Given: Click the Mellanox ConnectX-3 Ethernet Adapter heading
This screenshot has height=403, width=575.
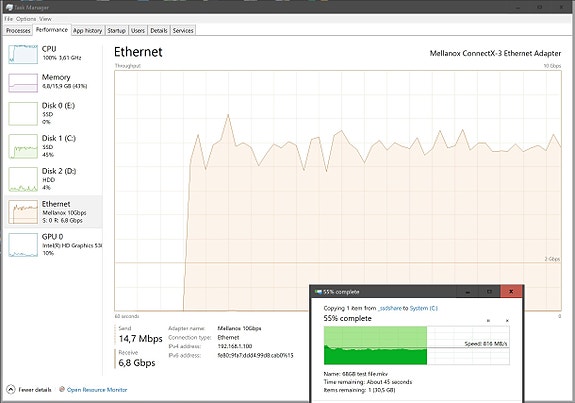Looking at the screenshot, I should tap(495, 54).
